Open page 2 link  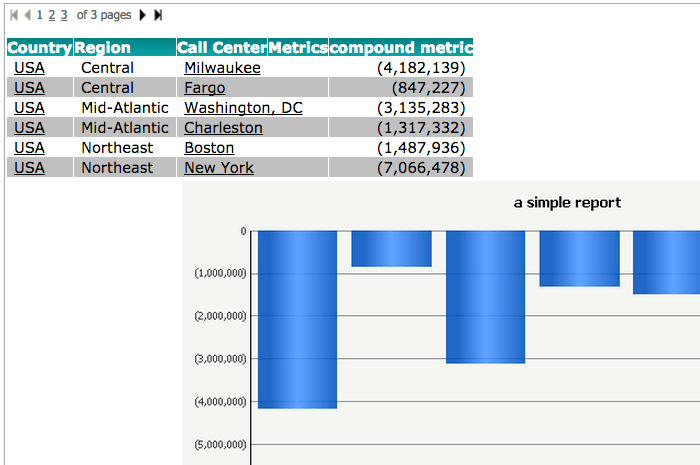[x=52, y=15]
